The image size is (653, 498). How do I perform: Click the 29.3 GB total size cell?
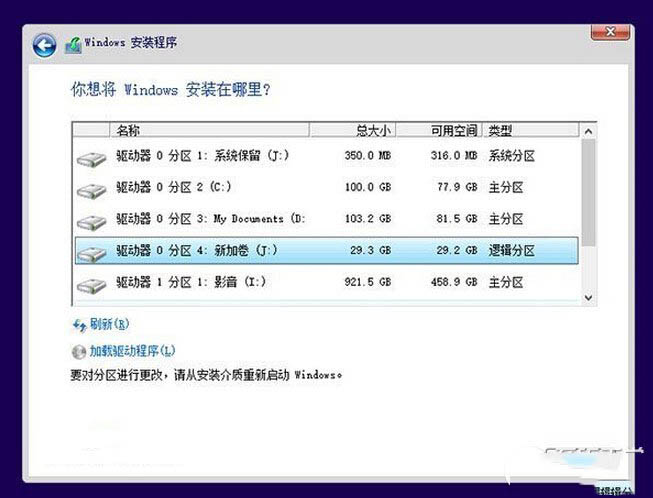tap(370, 250)
